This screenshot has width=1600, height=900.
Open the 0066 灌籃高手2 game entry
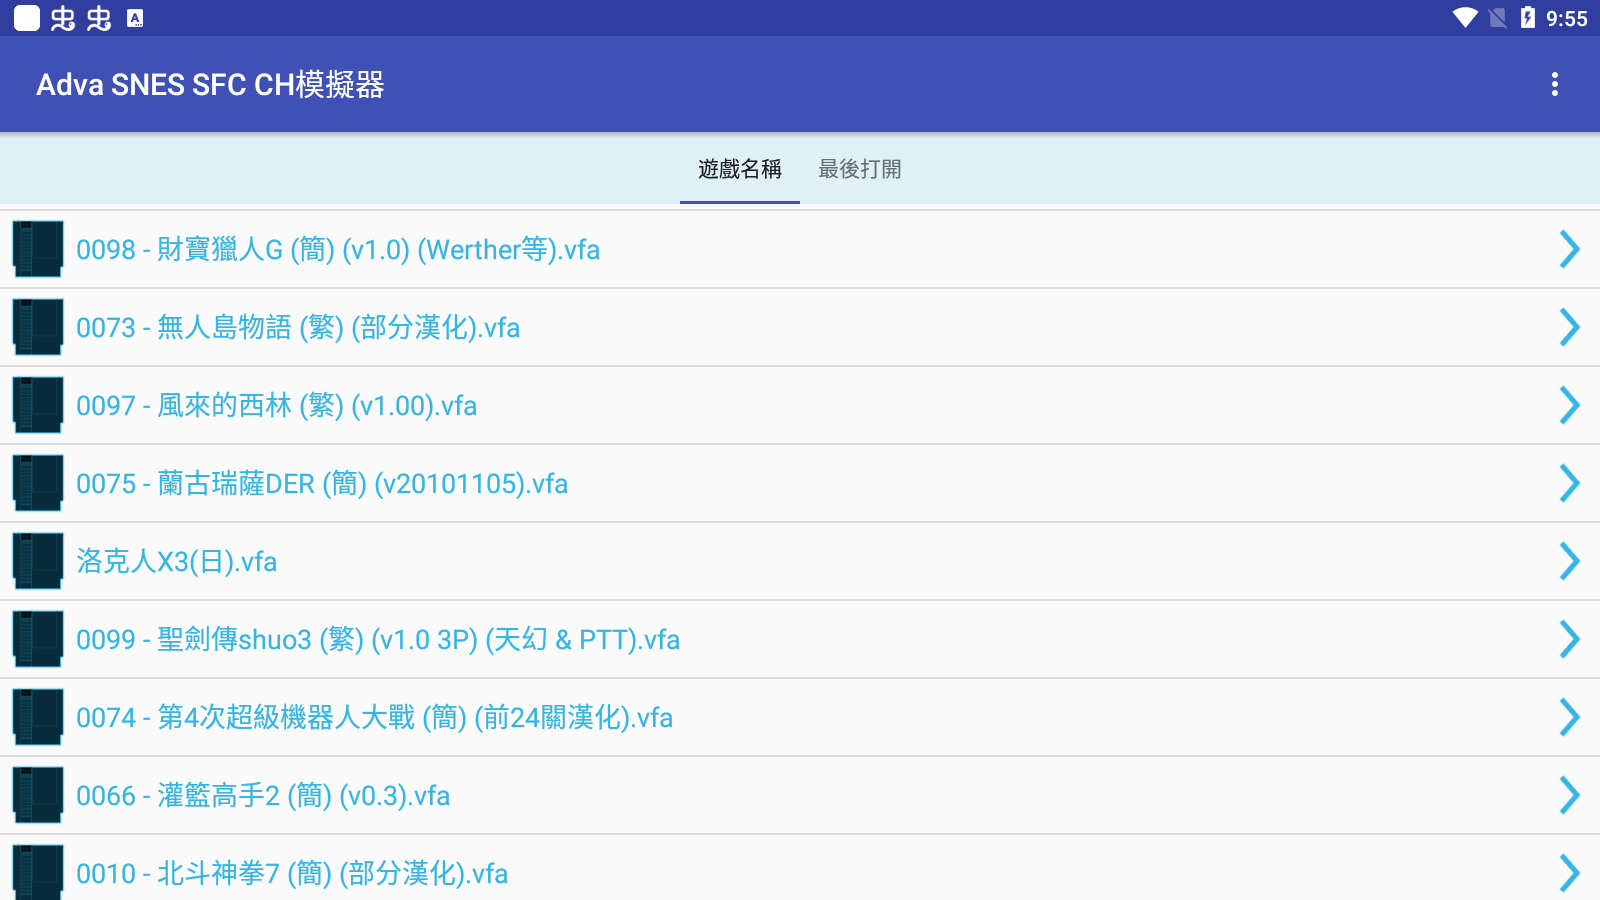click(x=263, y=795)
